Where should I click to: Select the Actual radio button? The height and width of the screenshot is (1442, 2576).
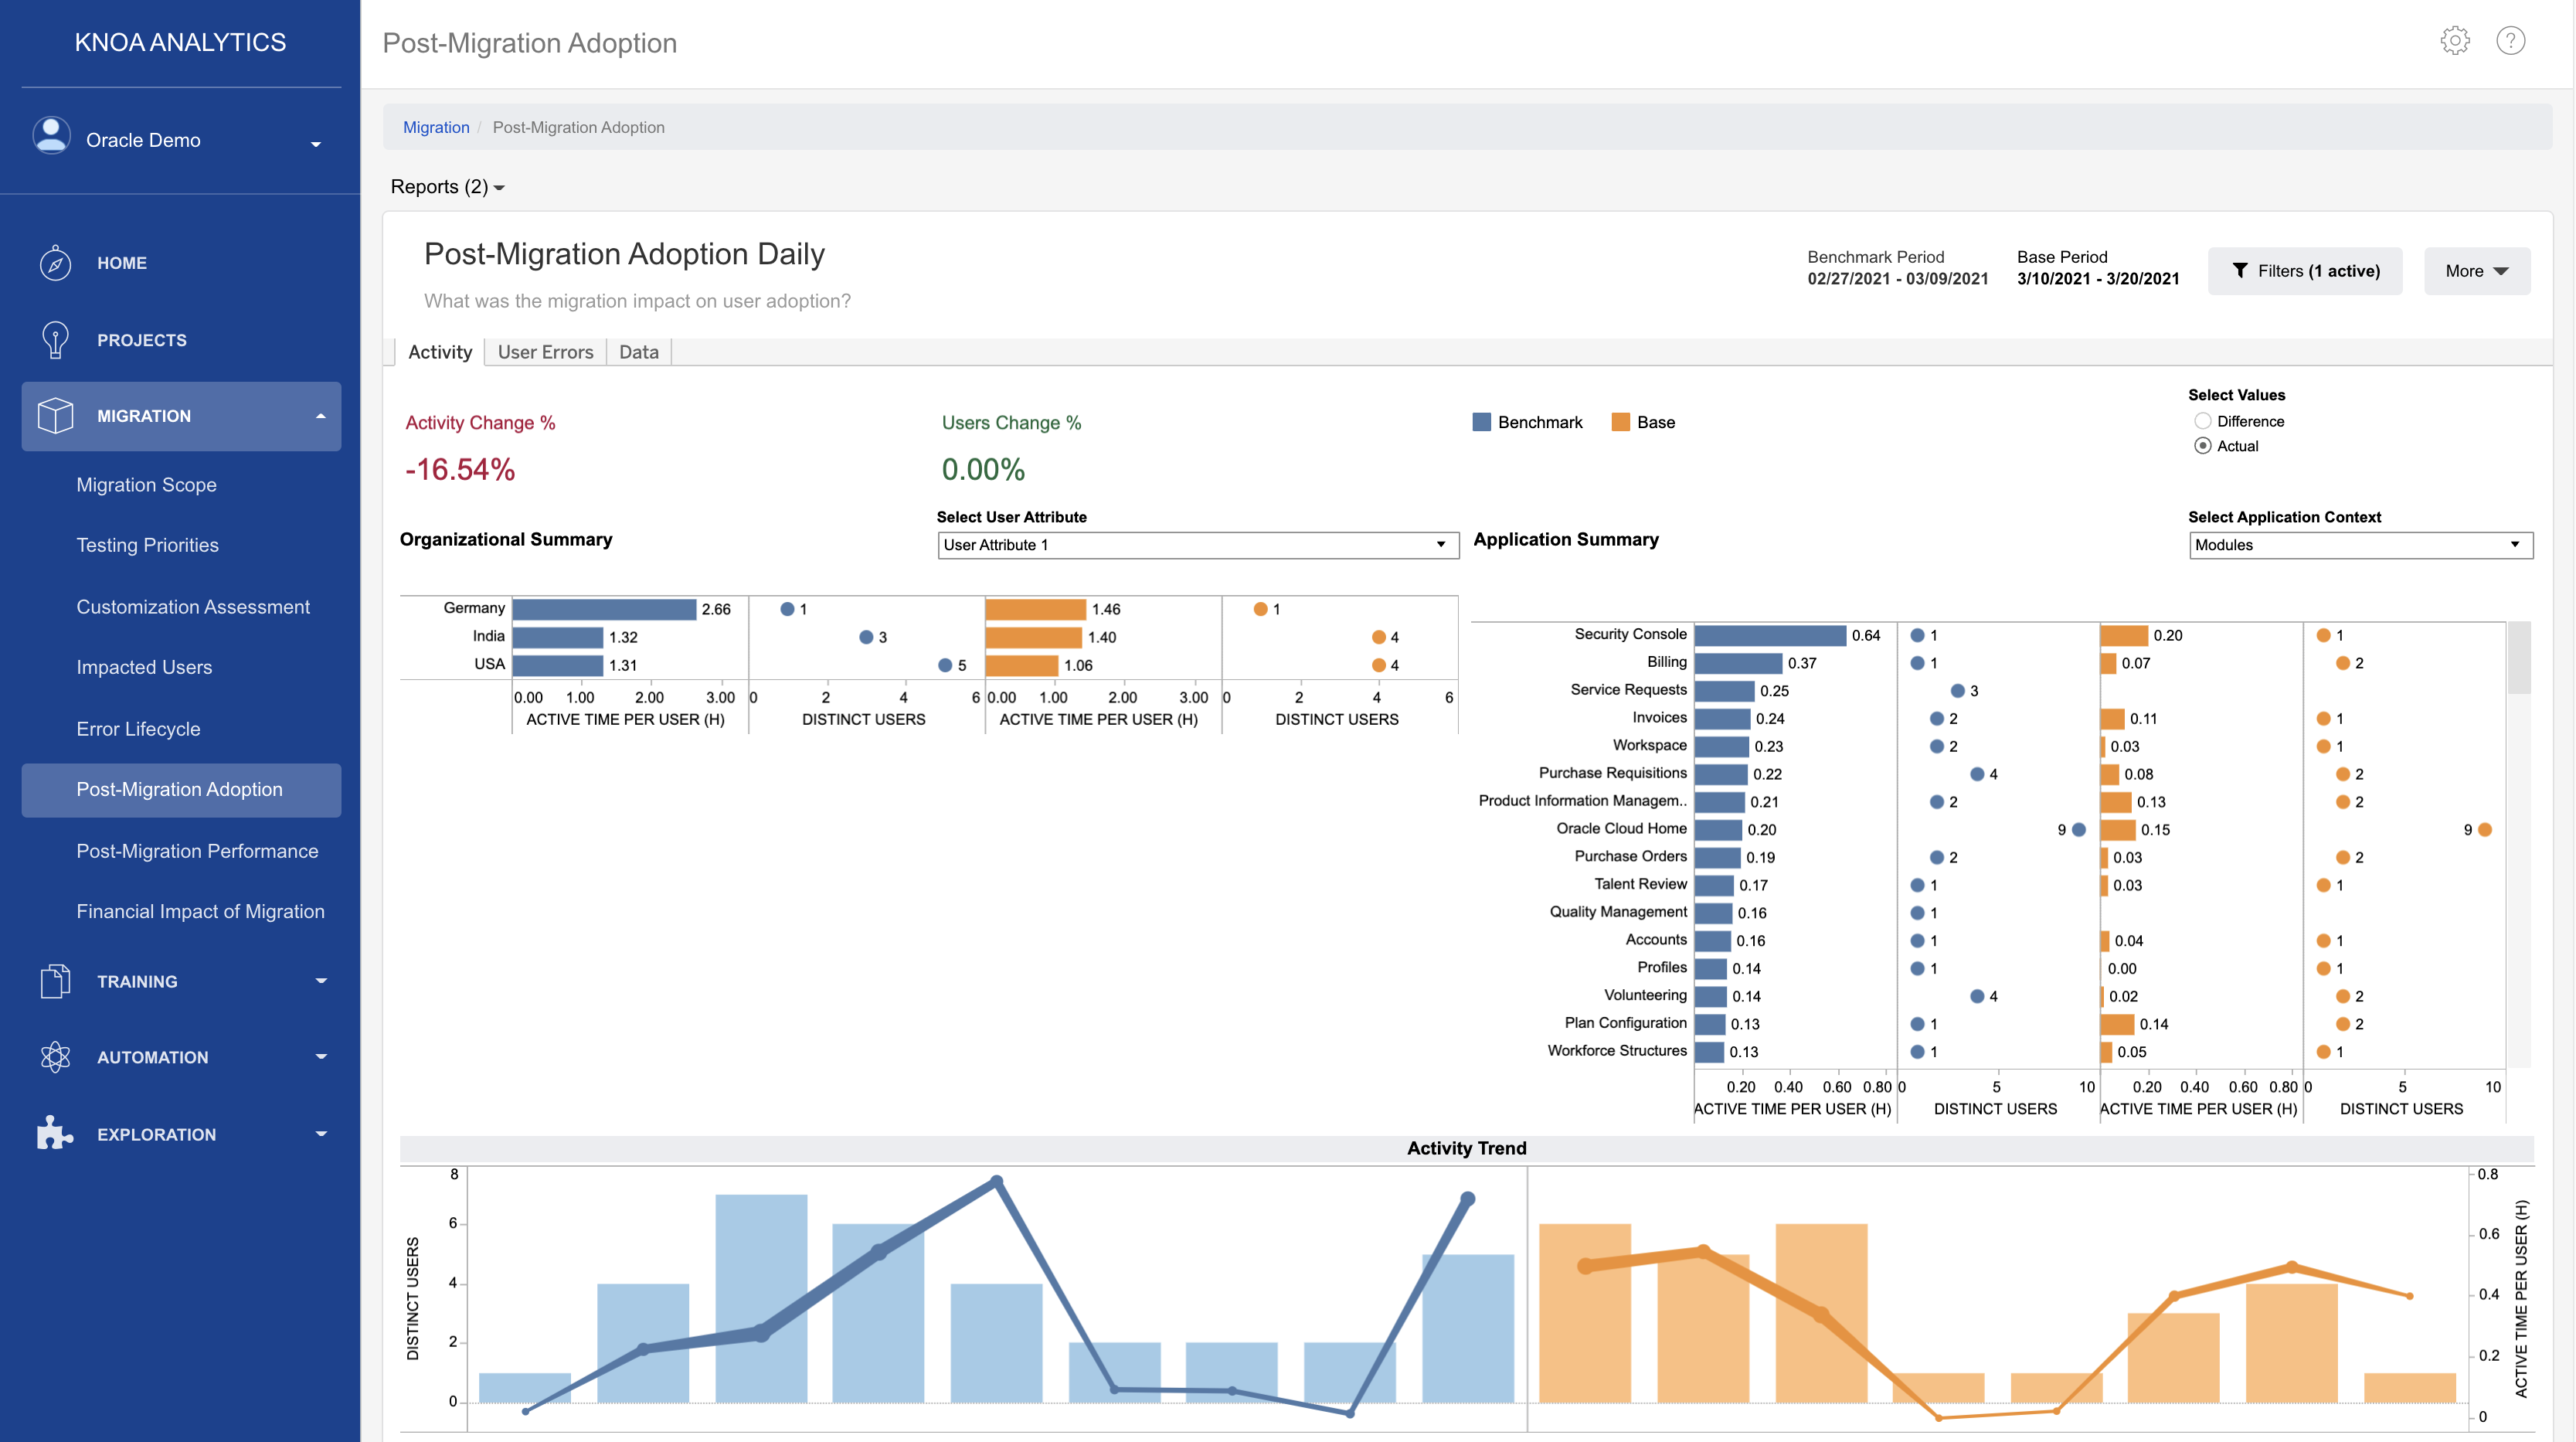click(2202, 446)
